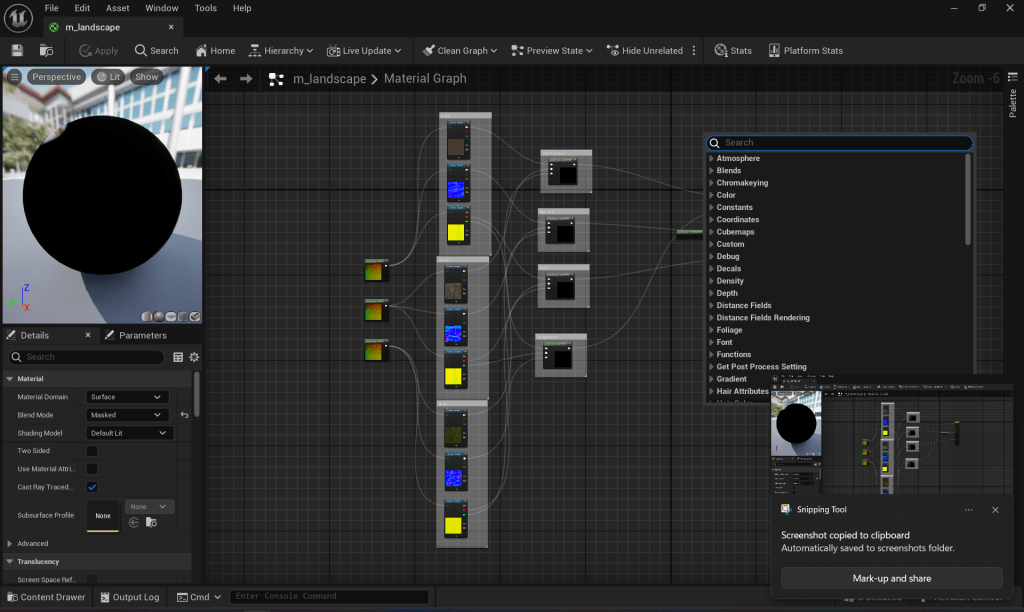Click the Details panel settings gear icon
This screenshot has width=1024, height=612.
194,357
